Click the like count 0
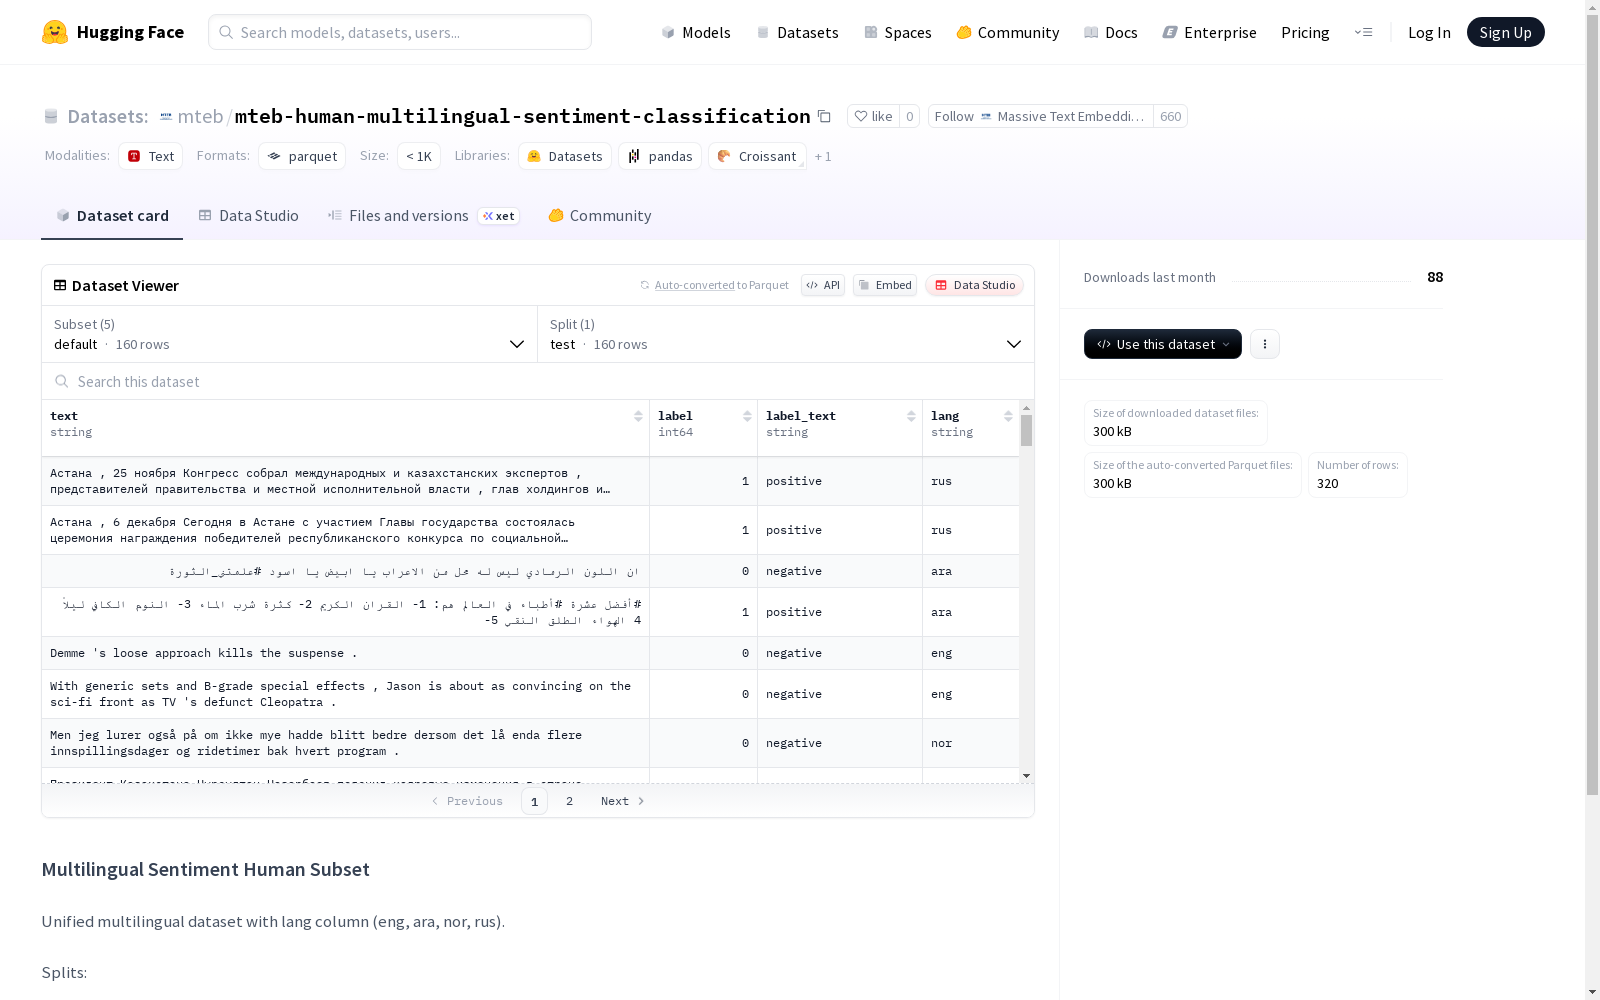This screenshot has width=1600, height=1000. pyautogui.click(x=910, y=116)
